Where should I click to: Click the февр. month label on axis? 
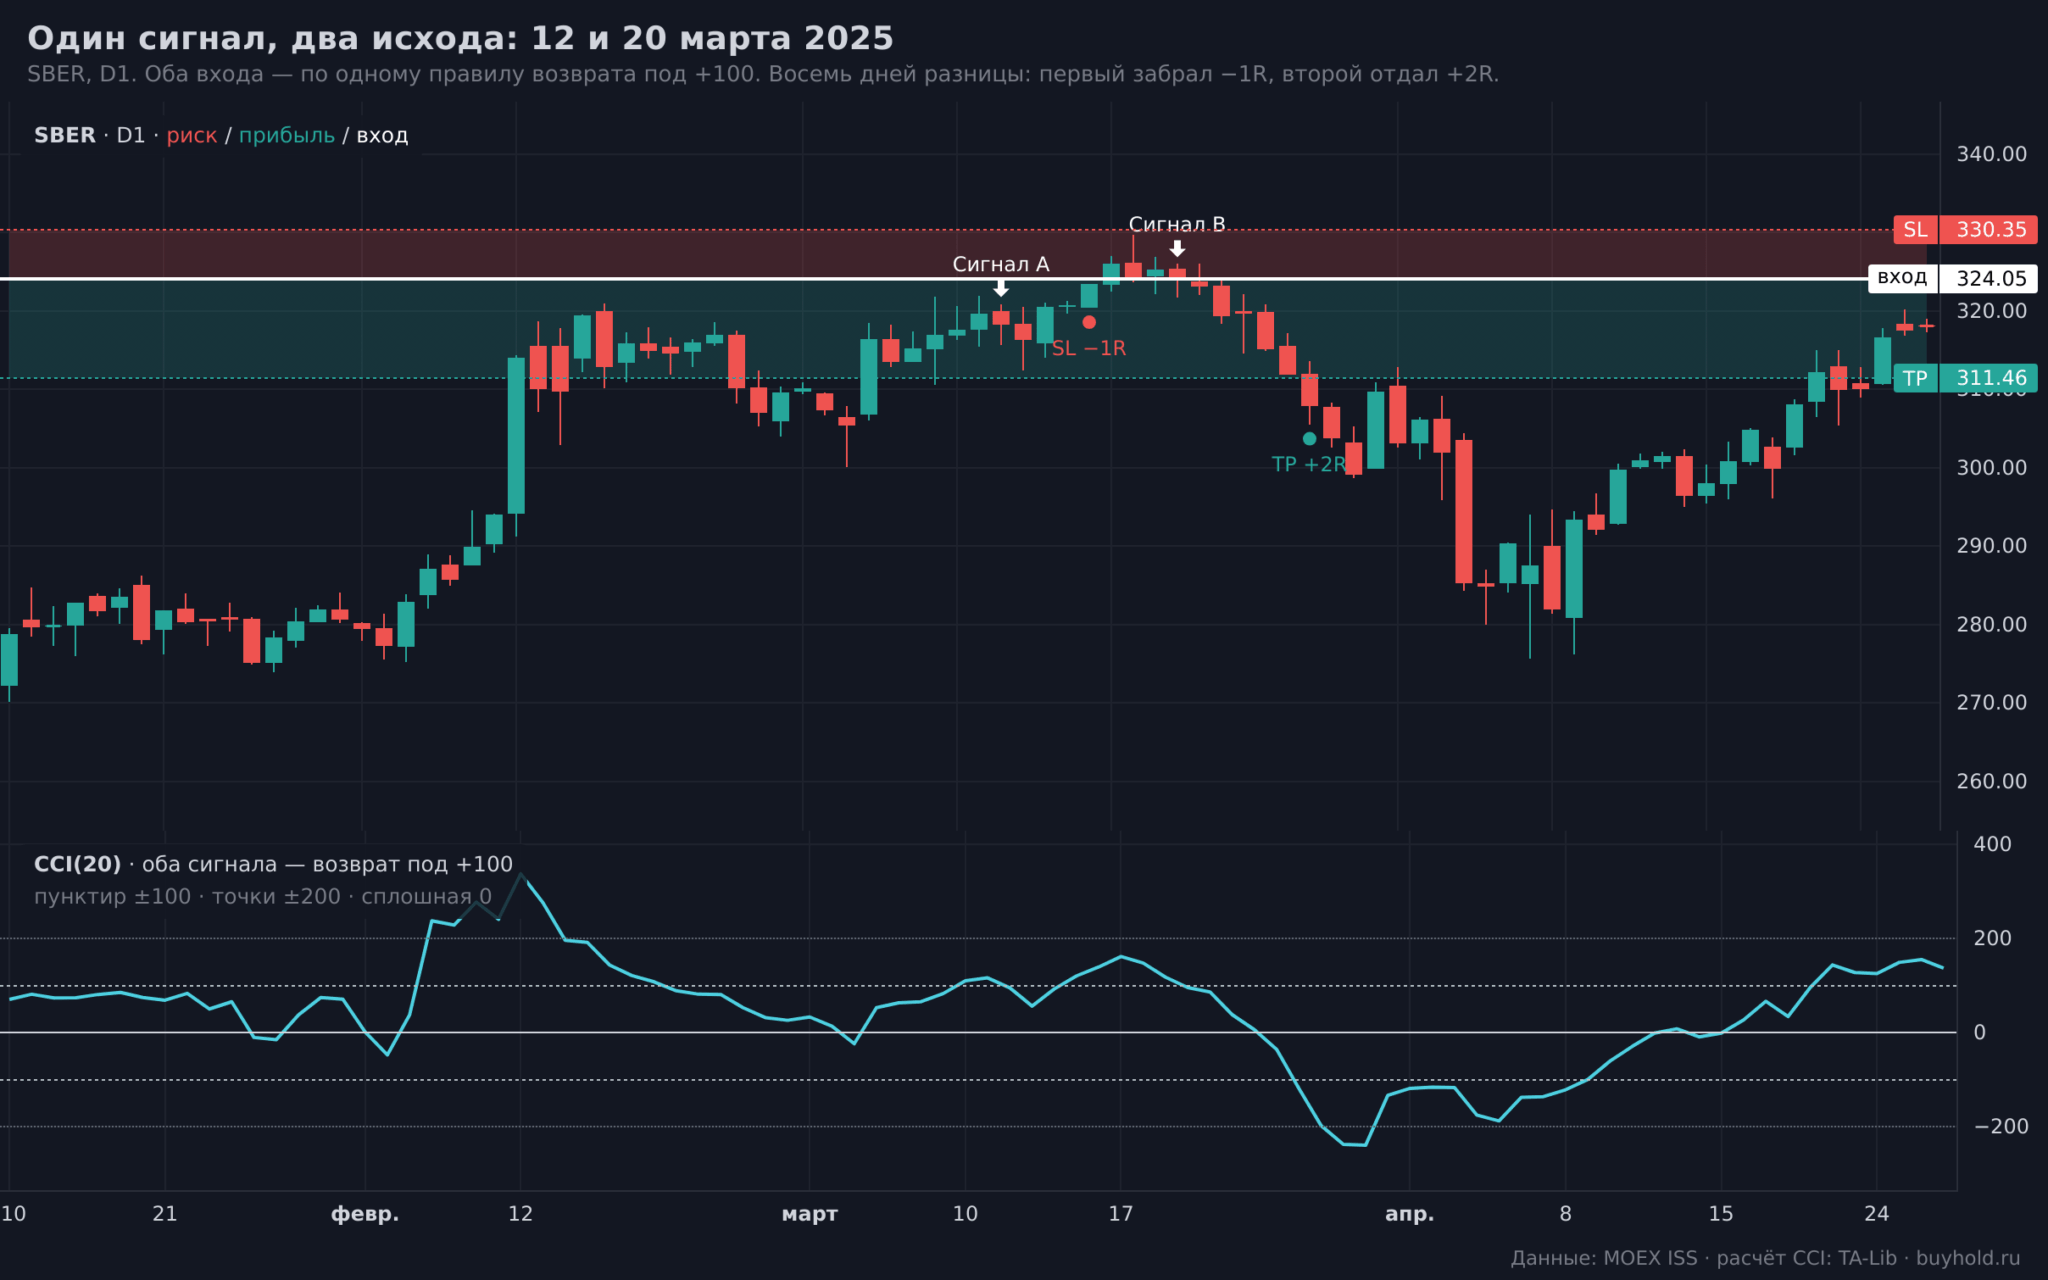(365, 1214)
